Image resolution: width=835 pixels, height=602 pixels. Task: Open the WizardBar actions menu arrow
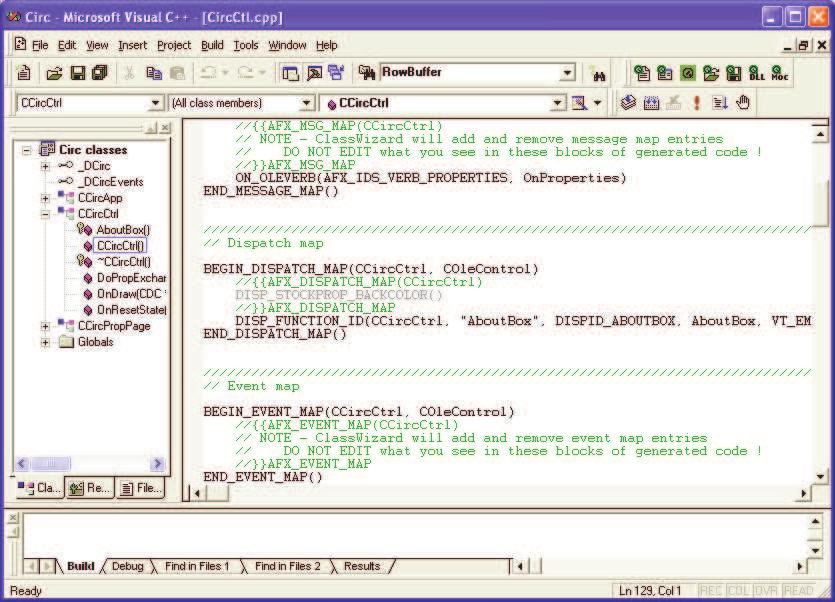[597, 103]
